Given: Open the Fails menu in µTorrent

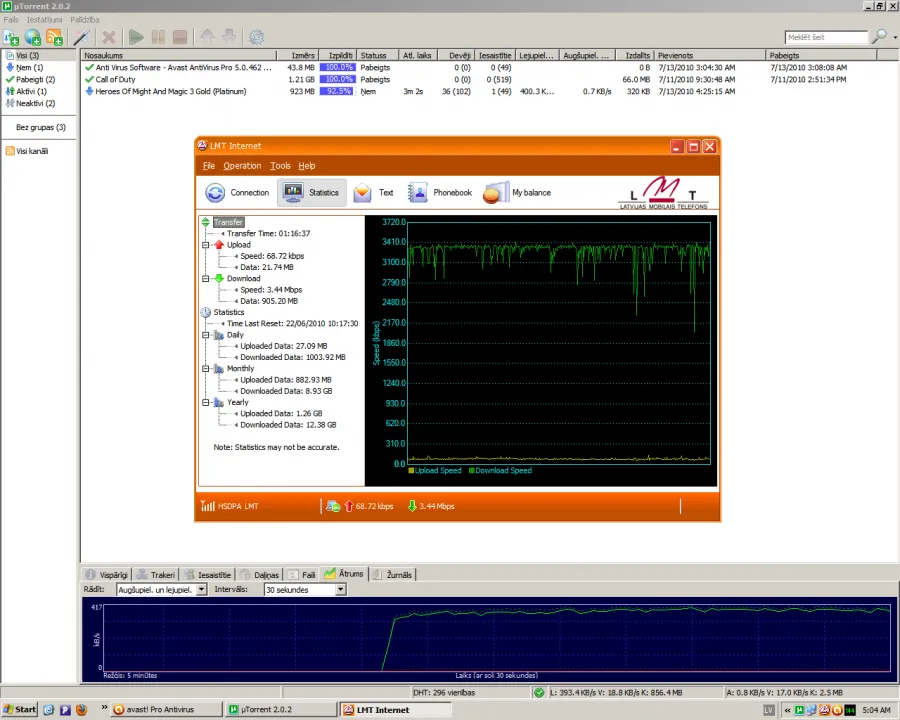Looking at the screenshot, I should [11, 20].
